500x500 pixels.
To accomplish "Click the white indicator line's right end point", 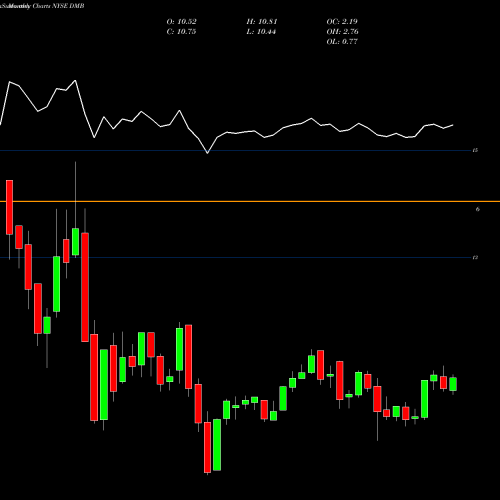I will point(453,125).
